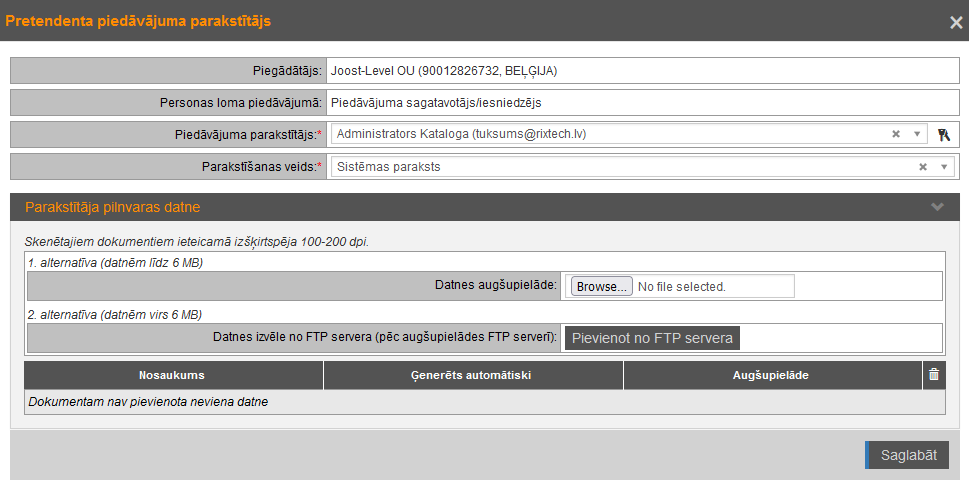This screenshot has width=969, height=480.
Task: Select Sistēmas paraksts combo box
Action: 620,167
